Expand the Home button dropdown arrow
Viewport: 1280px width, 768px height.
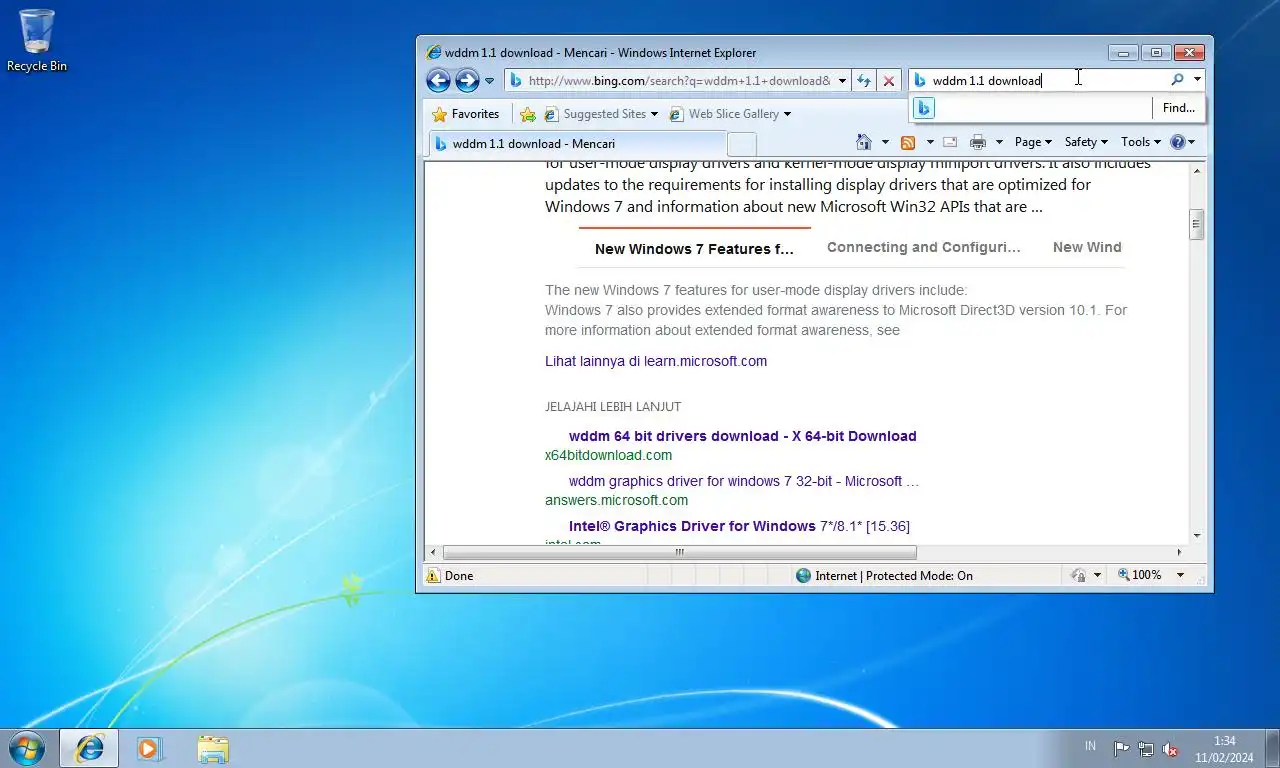885,142
